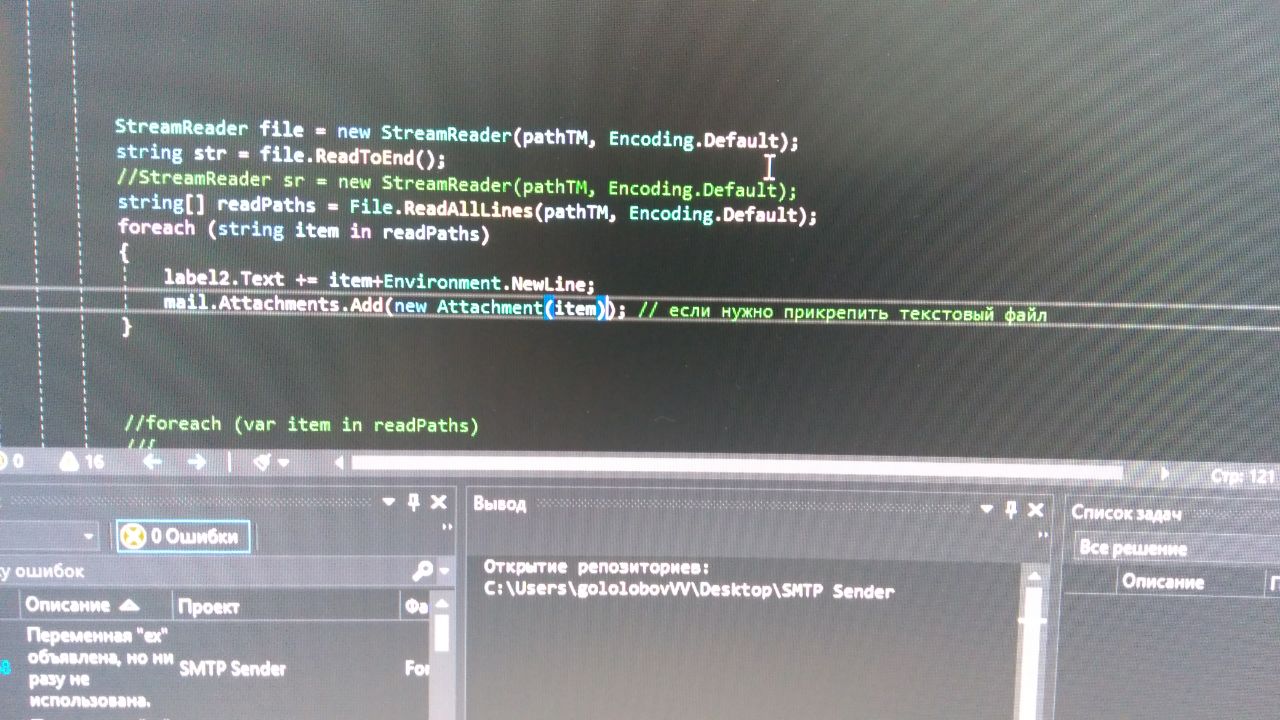
Task: Close the 'Вывод' output panel
Action: [x=1035, y=511]
